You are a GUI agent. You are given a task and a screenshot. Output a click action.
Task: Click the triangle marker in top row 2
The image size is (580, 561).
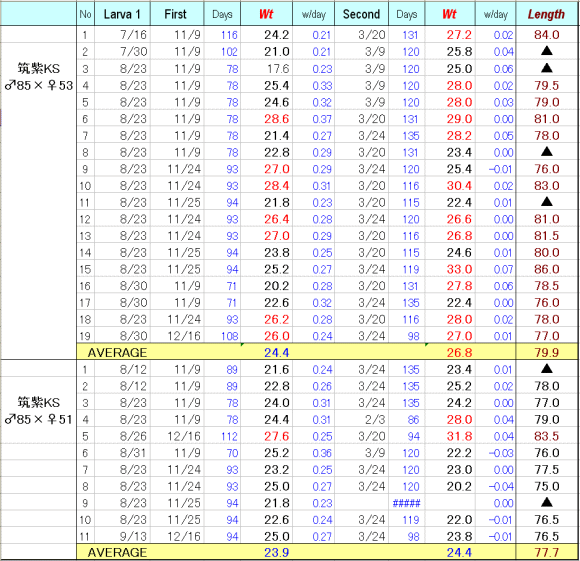pos(546,51)
